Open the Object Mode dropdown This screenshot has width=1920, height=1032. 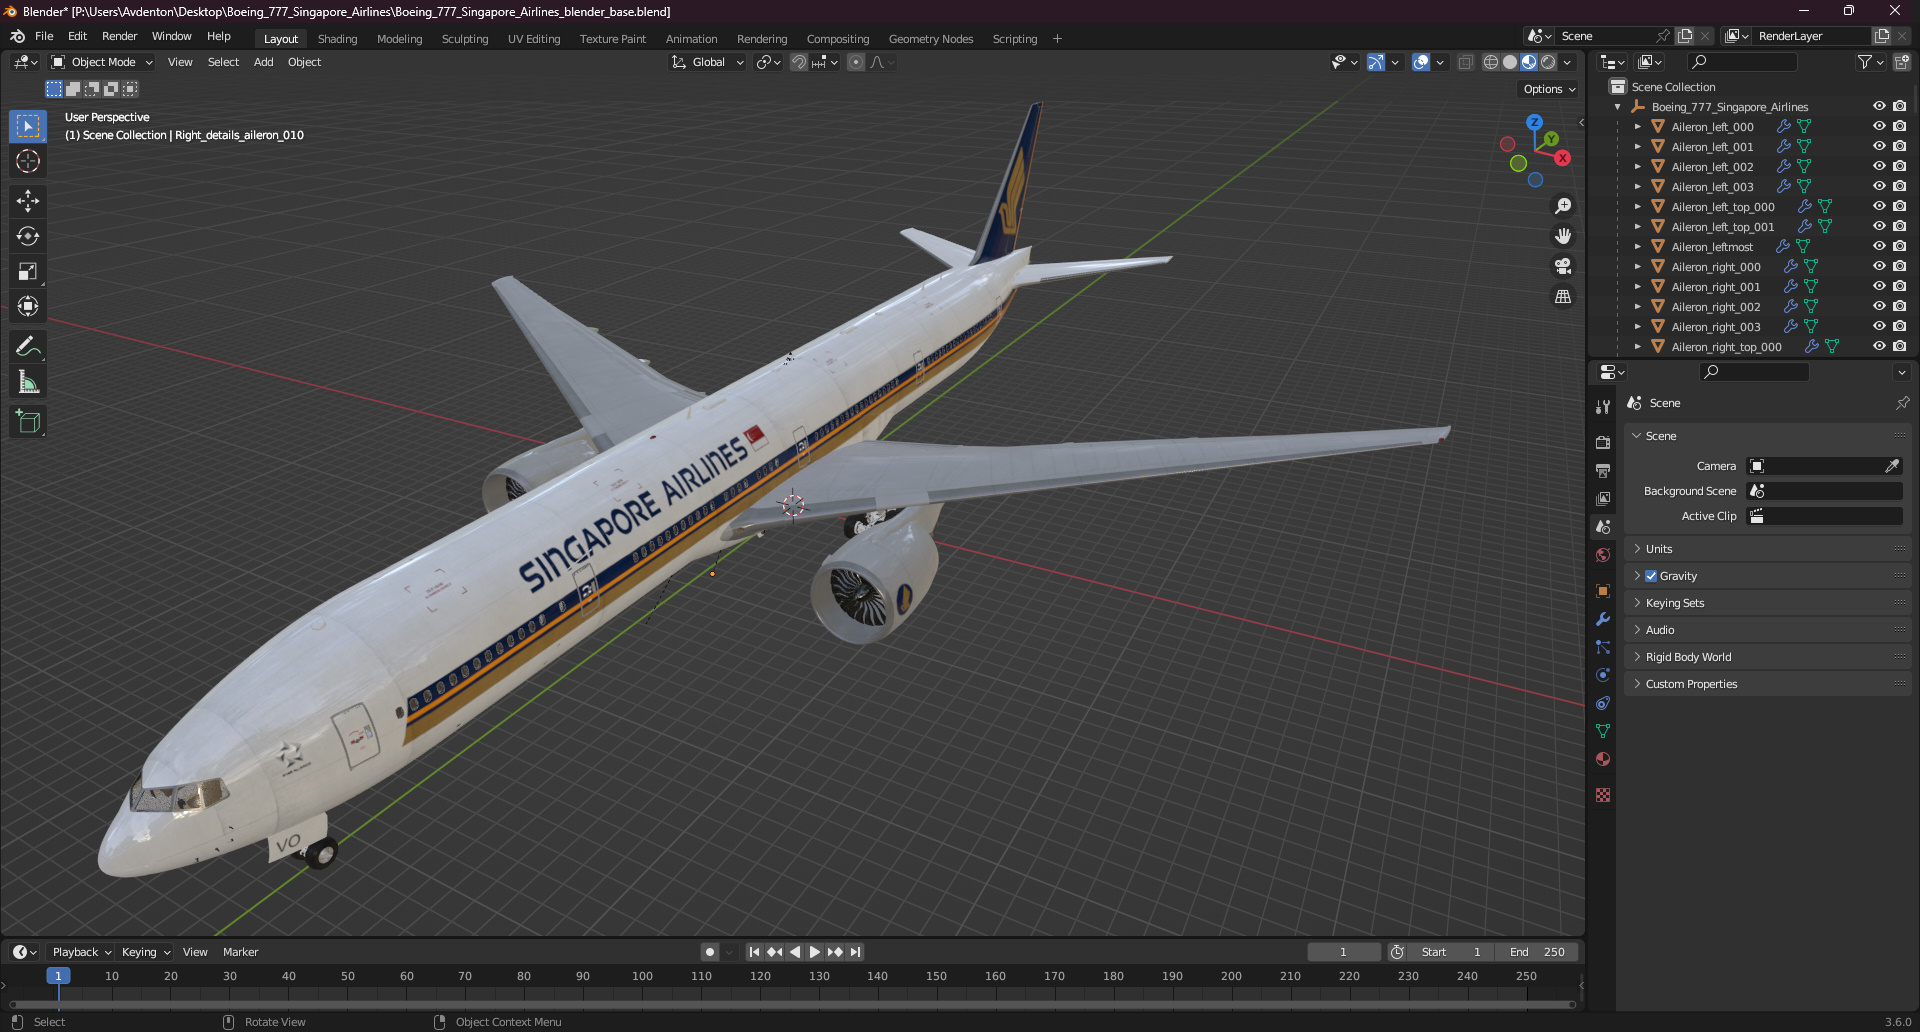[103, 62]
